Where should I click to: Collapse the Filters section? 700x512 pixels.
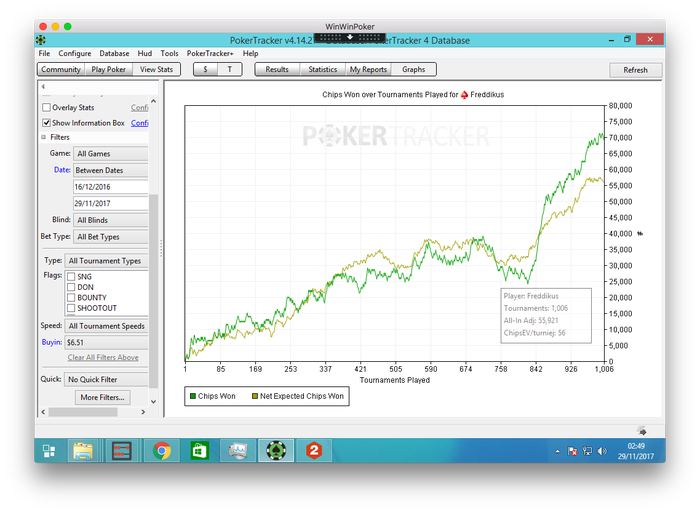point(44,137)
